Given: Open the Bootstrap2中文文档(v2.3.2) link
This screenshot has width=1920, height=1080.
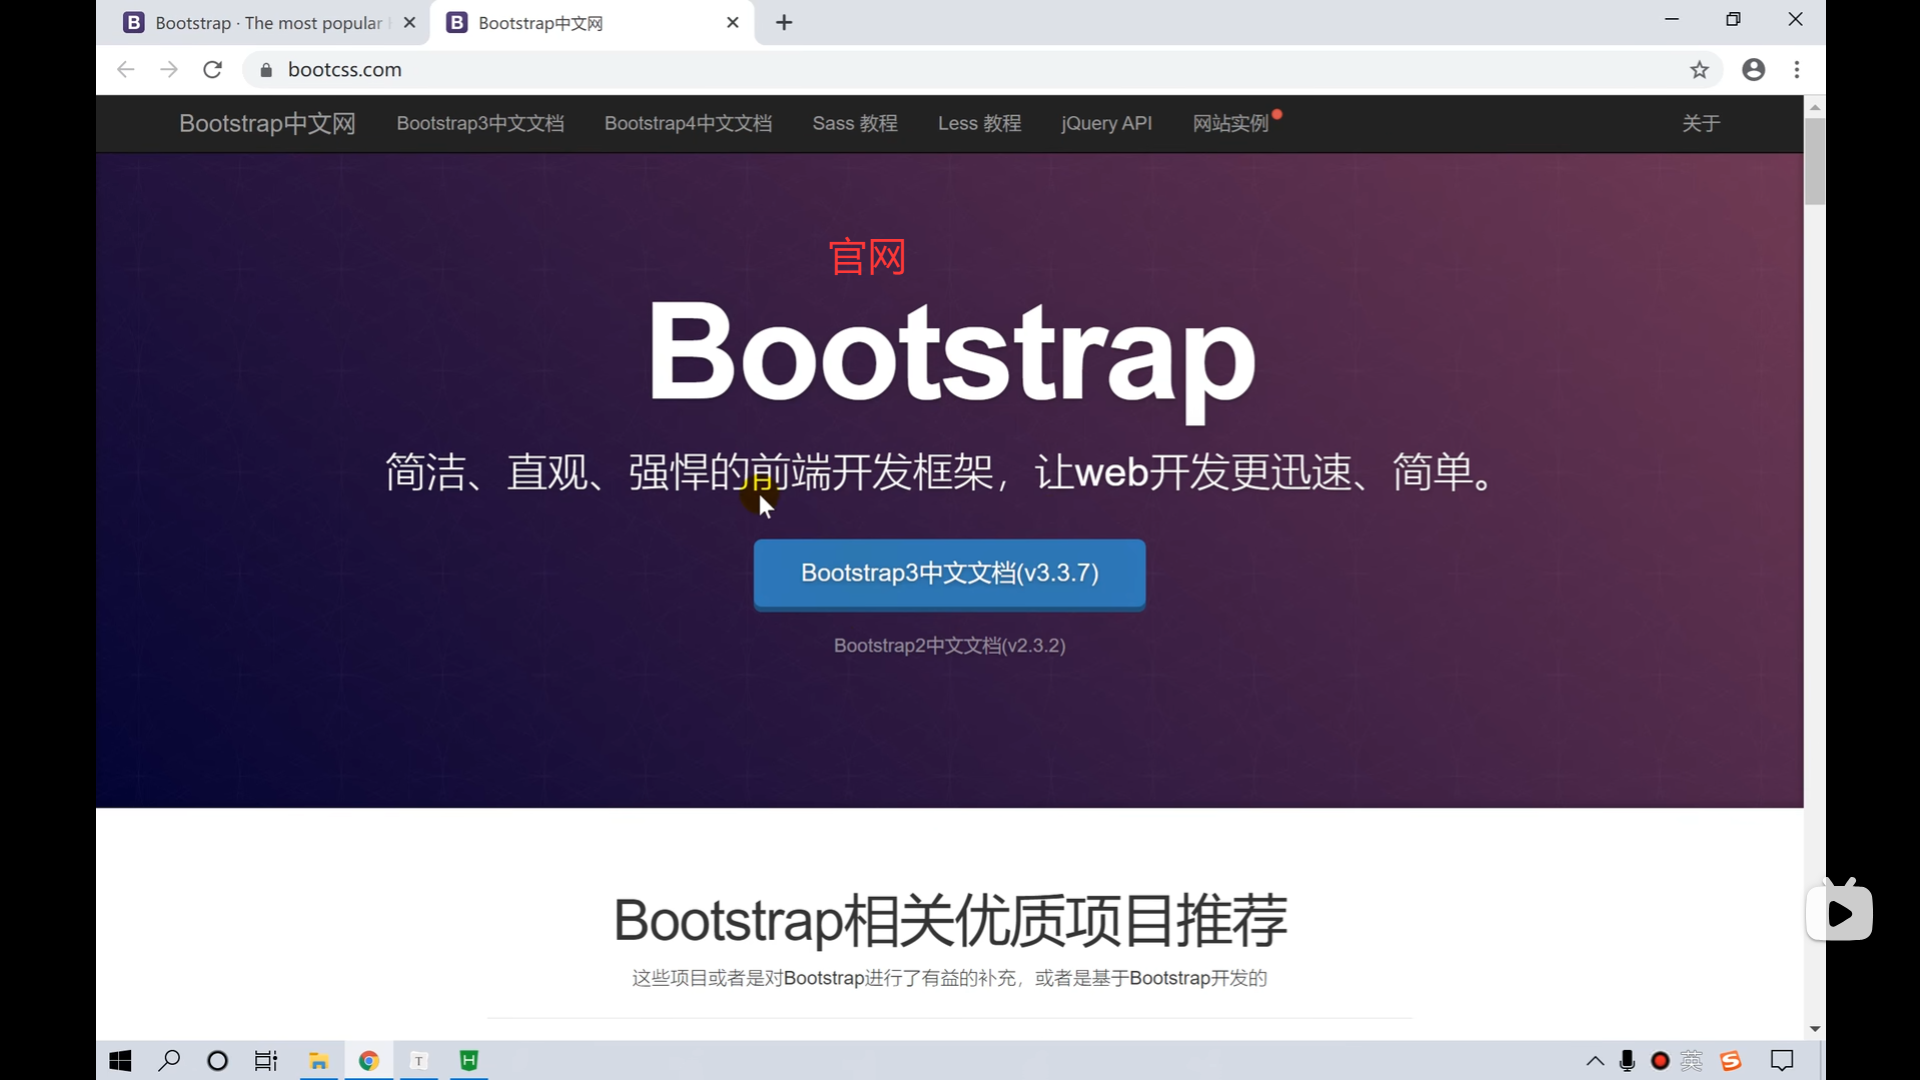Looking at the screenshot, I should [949, 646].
